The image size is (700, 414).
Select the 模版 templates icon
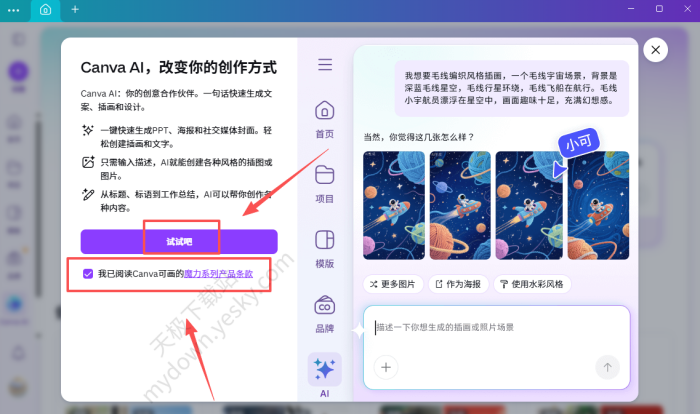(325, 240)
